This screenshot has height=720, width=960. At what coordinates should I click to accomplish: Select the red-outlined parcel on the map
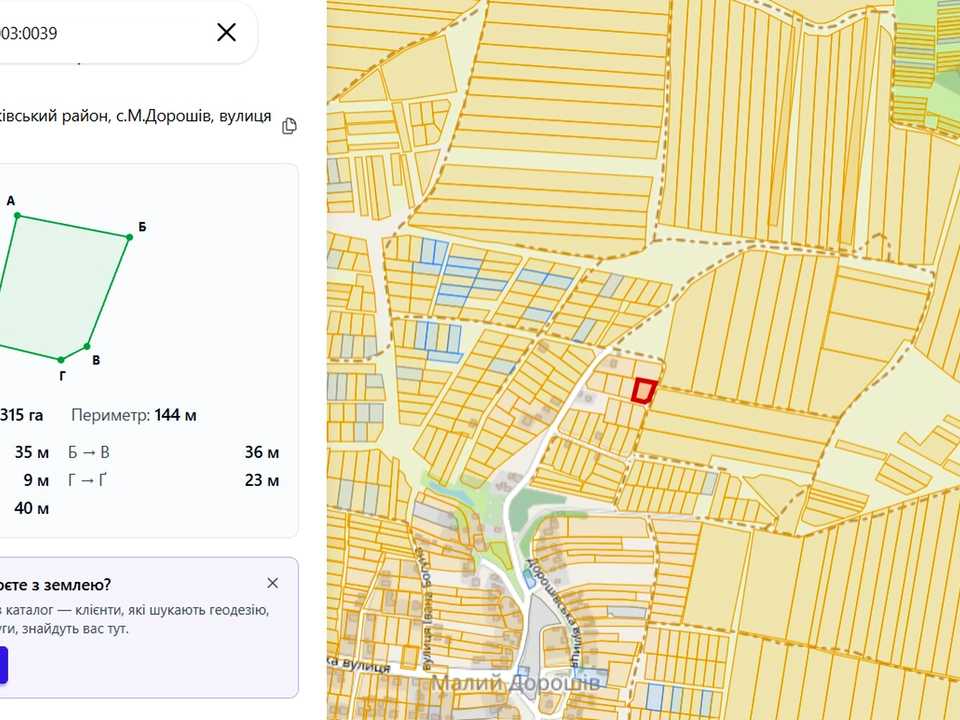coord(643,391)
